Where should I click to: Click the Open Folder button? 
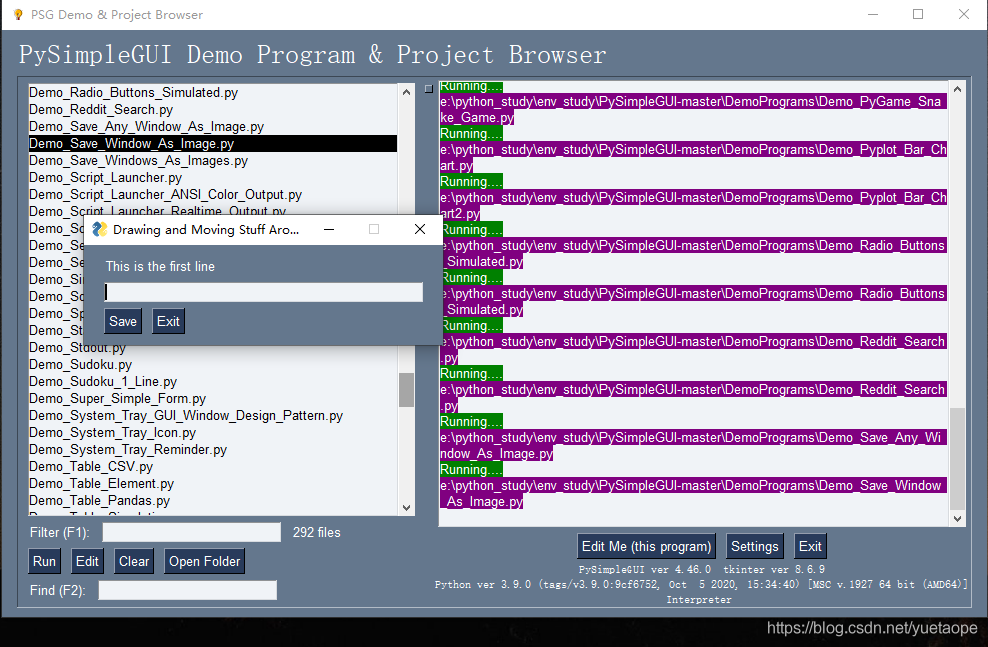tap(204, 561)
